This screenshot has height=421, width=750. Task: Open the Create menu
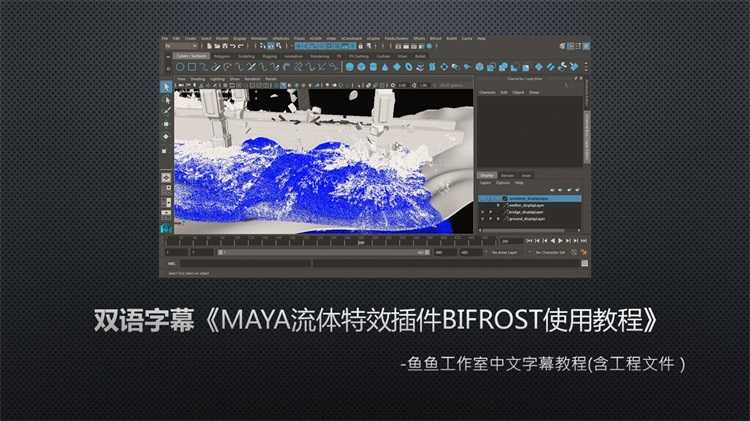[x=190, y=38]
